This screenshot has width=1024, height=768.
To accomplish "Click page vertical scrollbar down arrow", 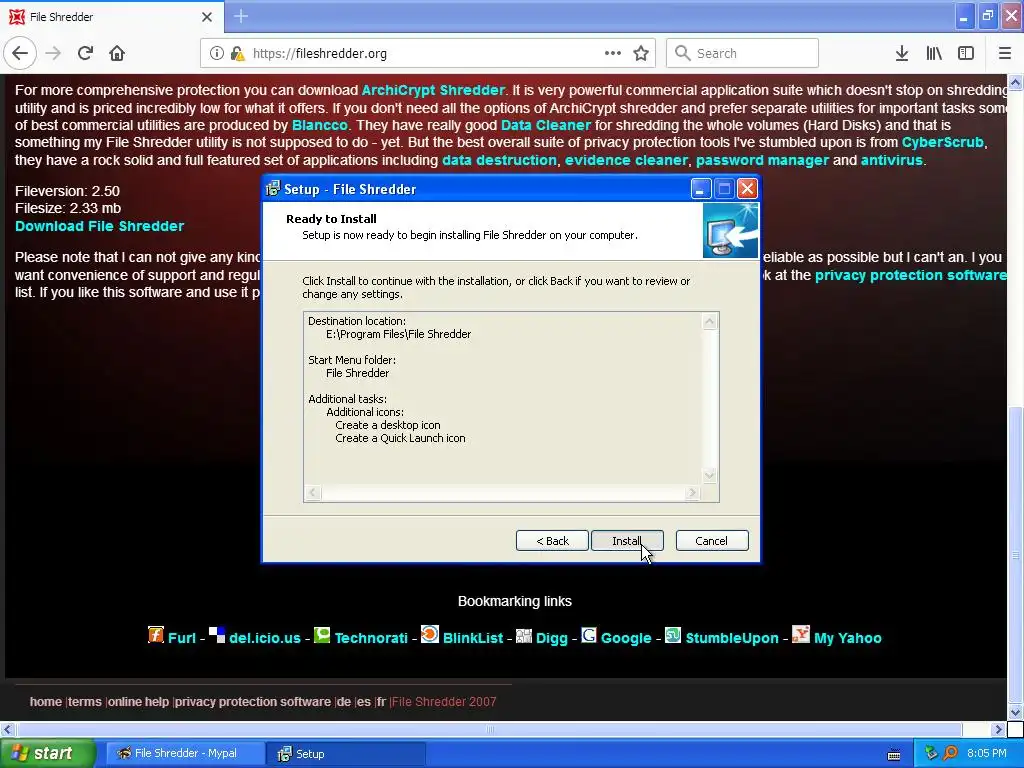I will coord(1015,712).
